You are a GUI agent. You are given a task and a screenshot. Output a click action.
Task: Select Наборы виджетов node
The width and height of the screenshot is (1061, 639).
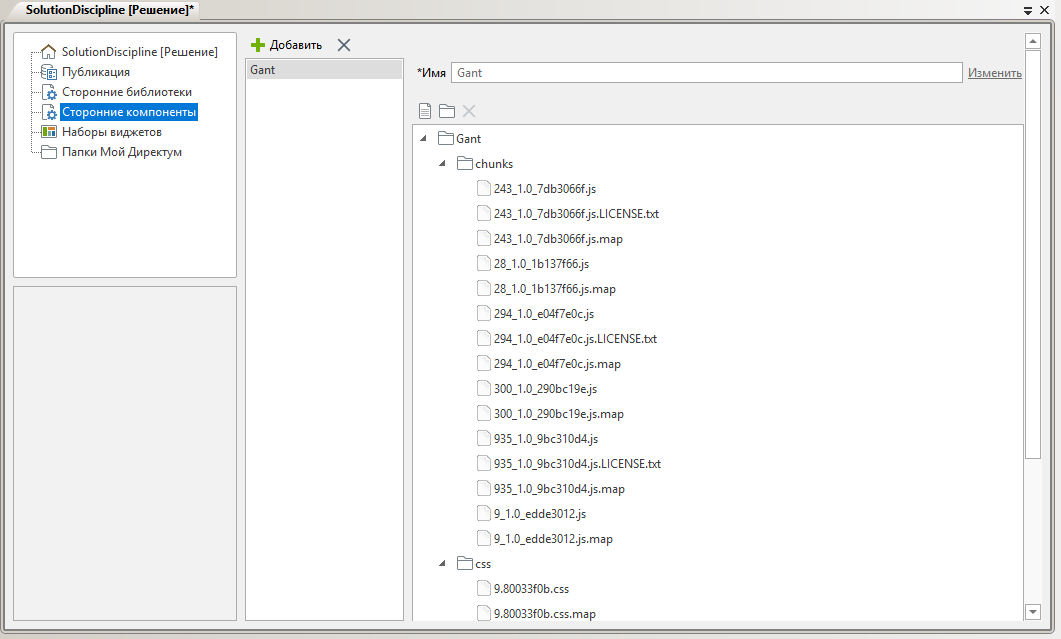point(111,132)
